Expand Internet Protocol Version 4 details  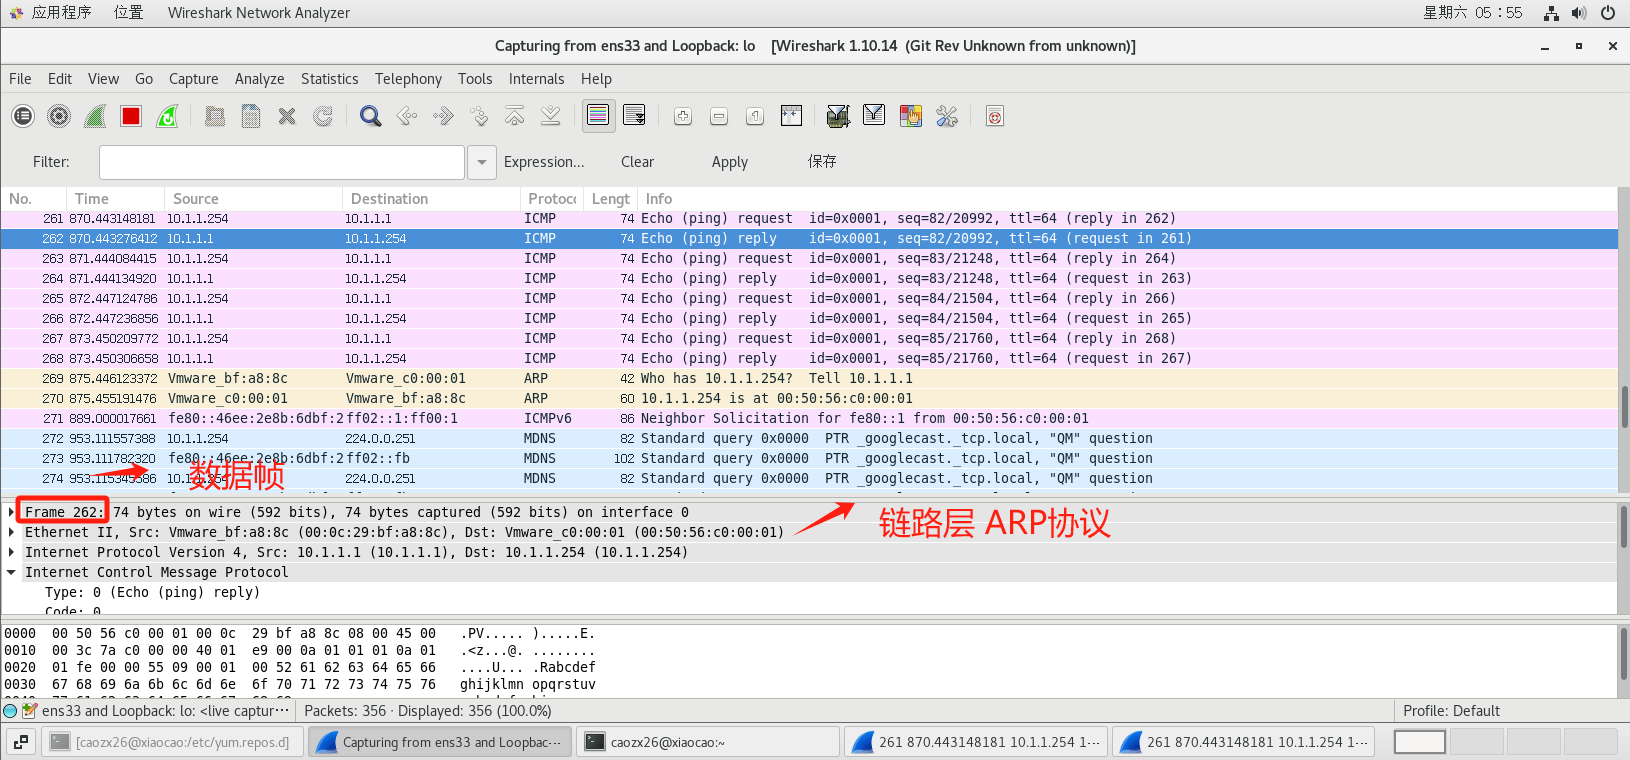click(11, 552)
